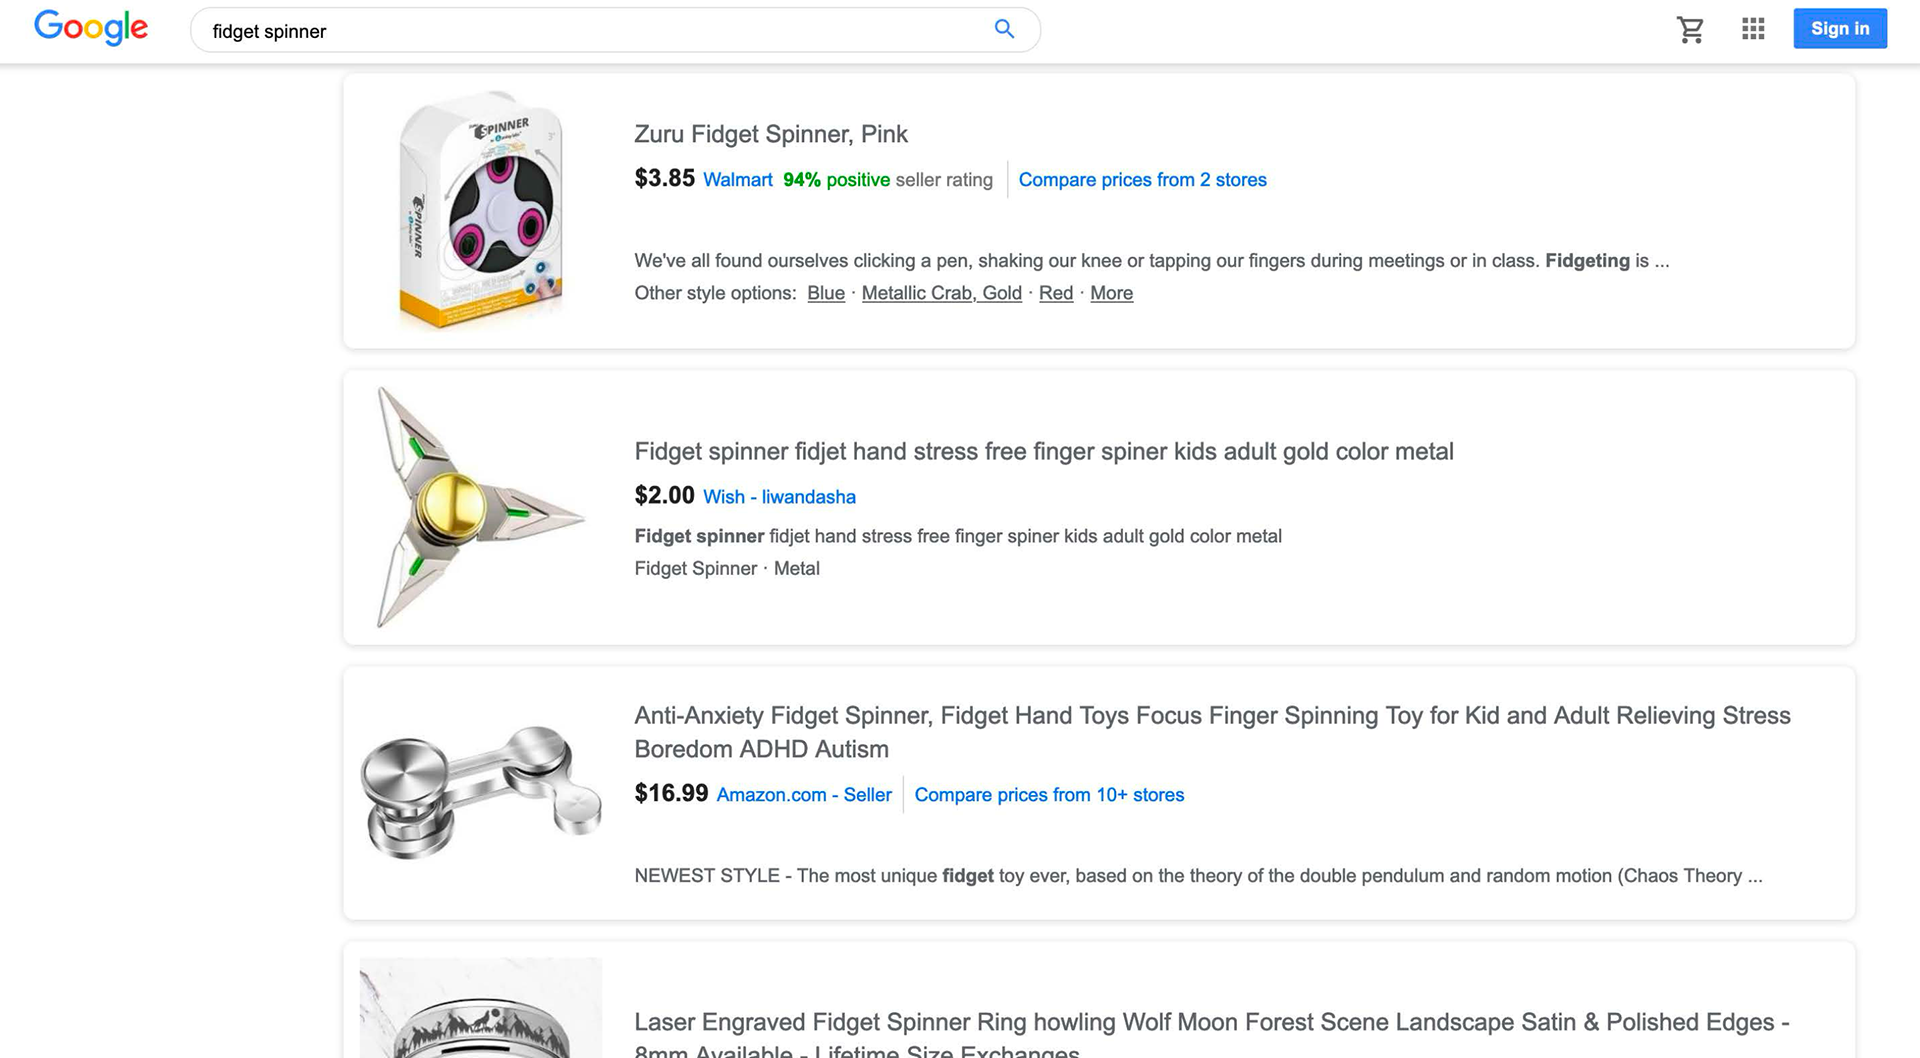Screen dimensions: 1920x1058
Task: Open the Amazon.com - Seller link
Action: tap(803, 795)
